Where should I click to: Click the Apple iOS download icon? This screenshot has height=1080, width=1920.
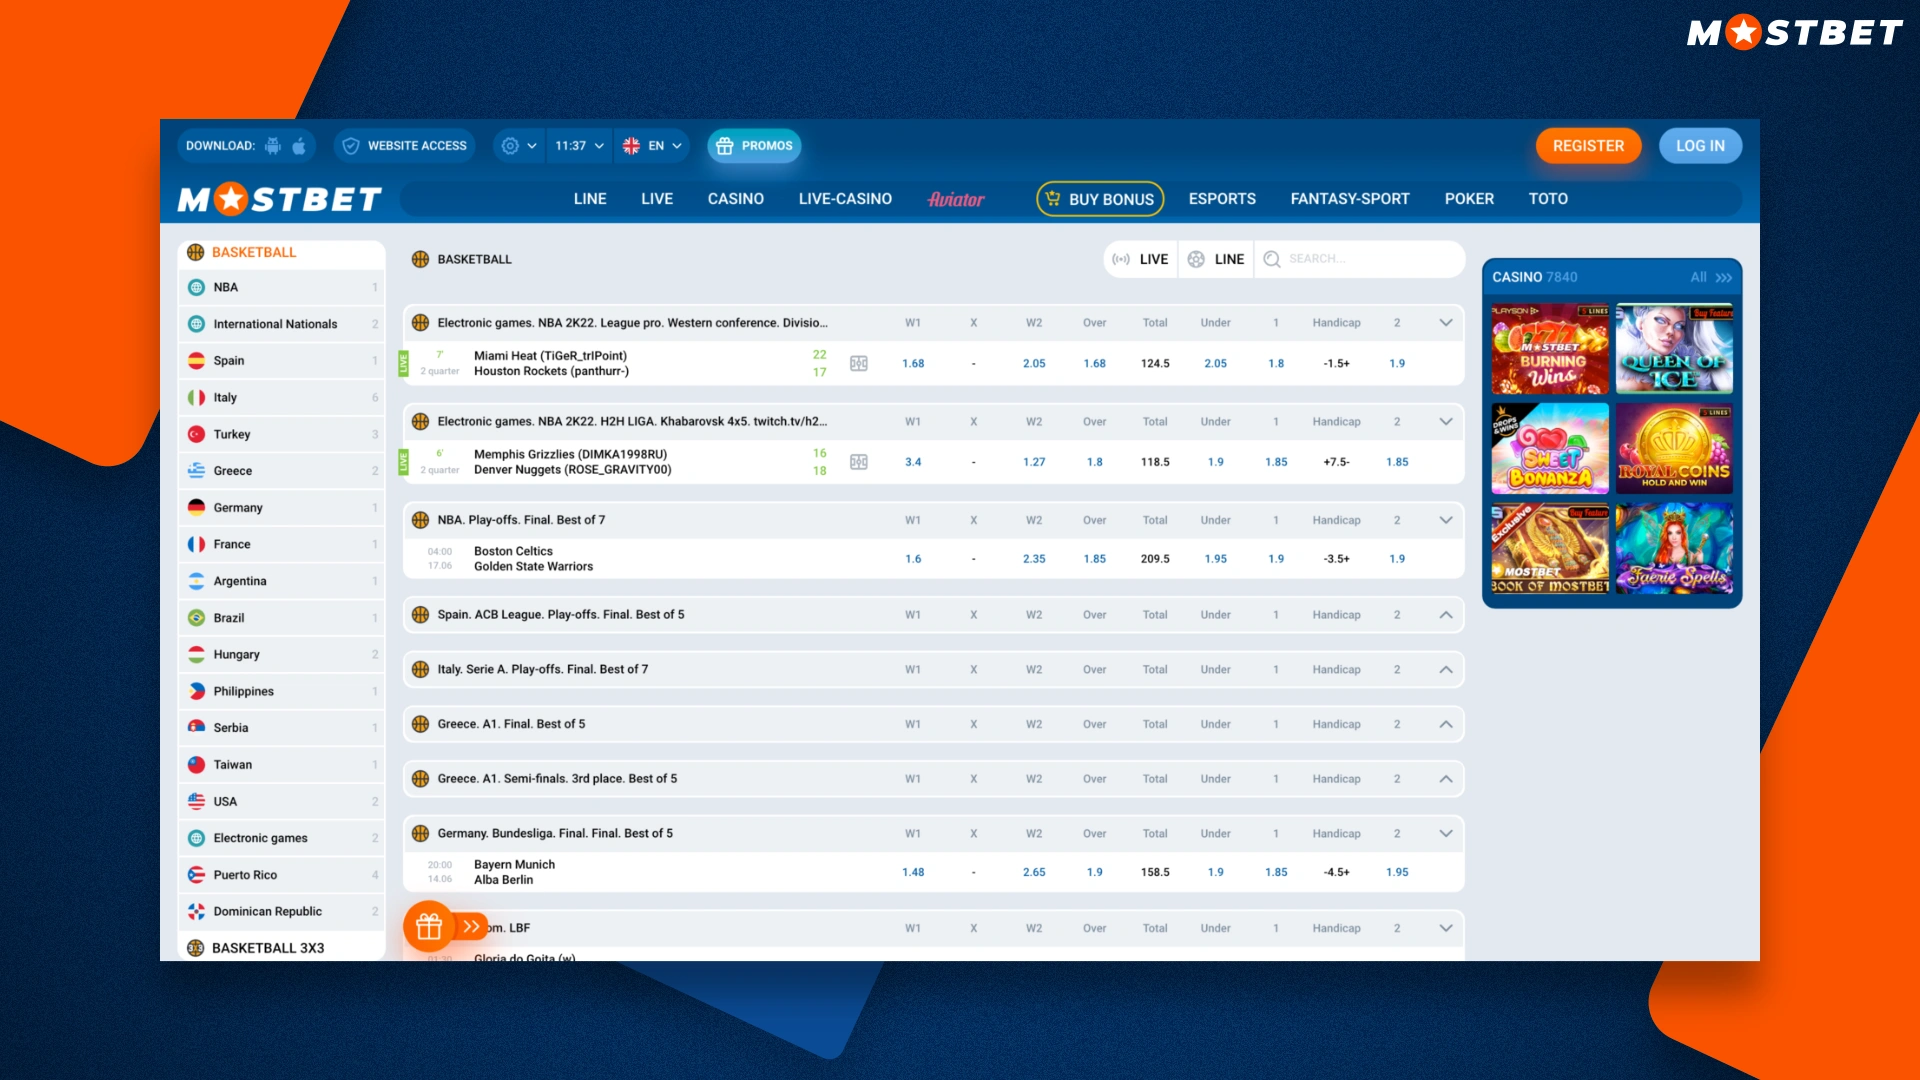point(298,145)
